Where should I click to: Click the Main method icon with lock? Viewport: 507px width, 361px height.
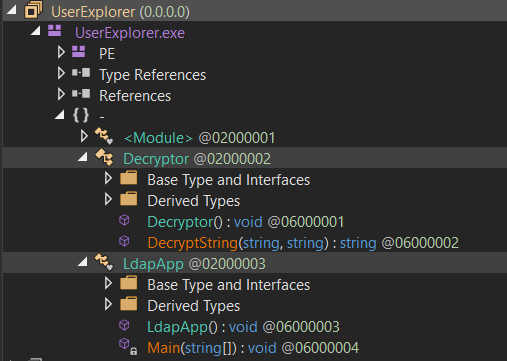coord(128,346)
